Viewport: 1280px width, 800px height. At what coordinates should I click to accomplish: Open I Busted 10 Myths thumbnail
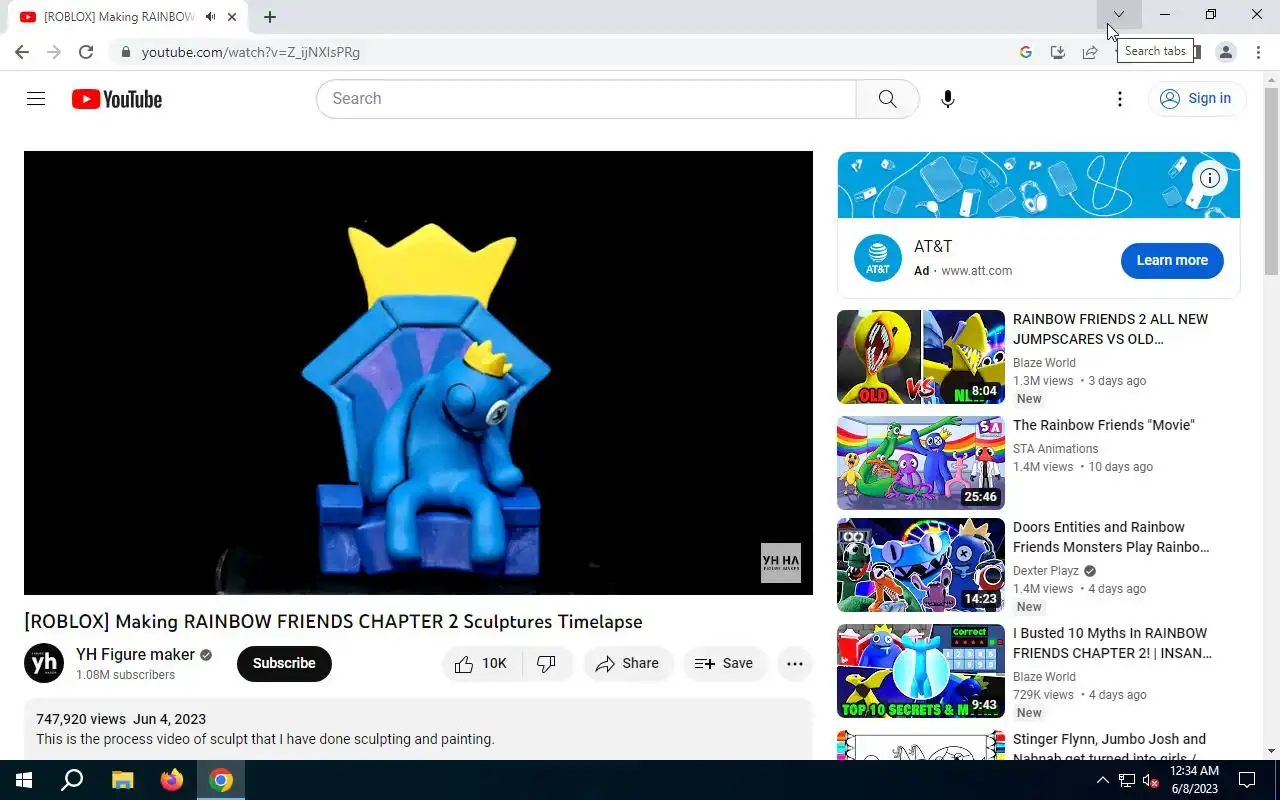(921, 671)
